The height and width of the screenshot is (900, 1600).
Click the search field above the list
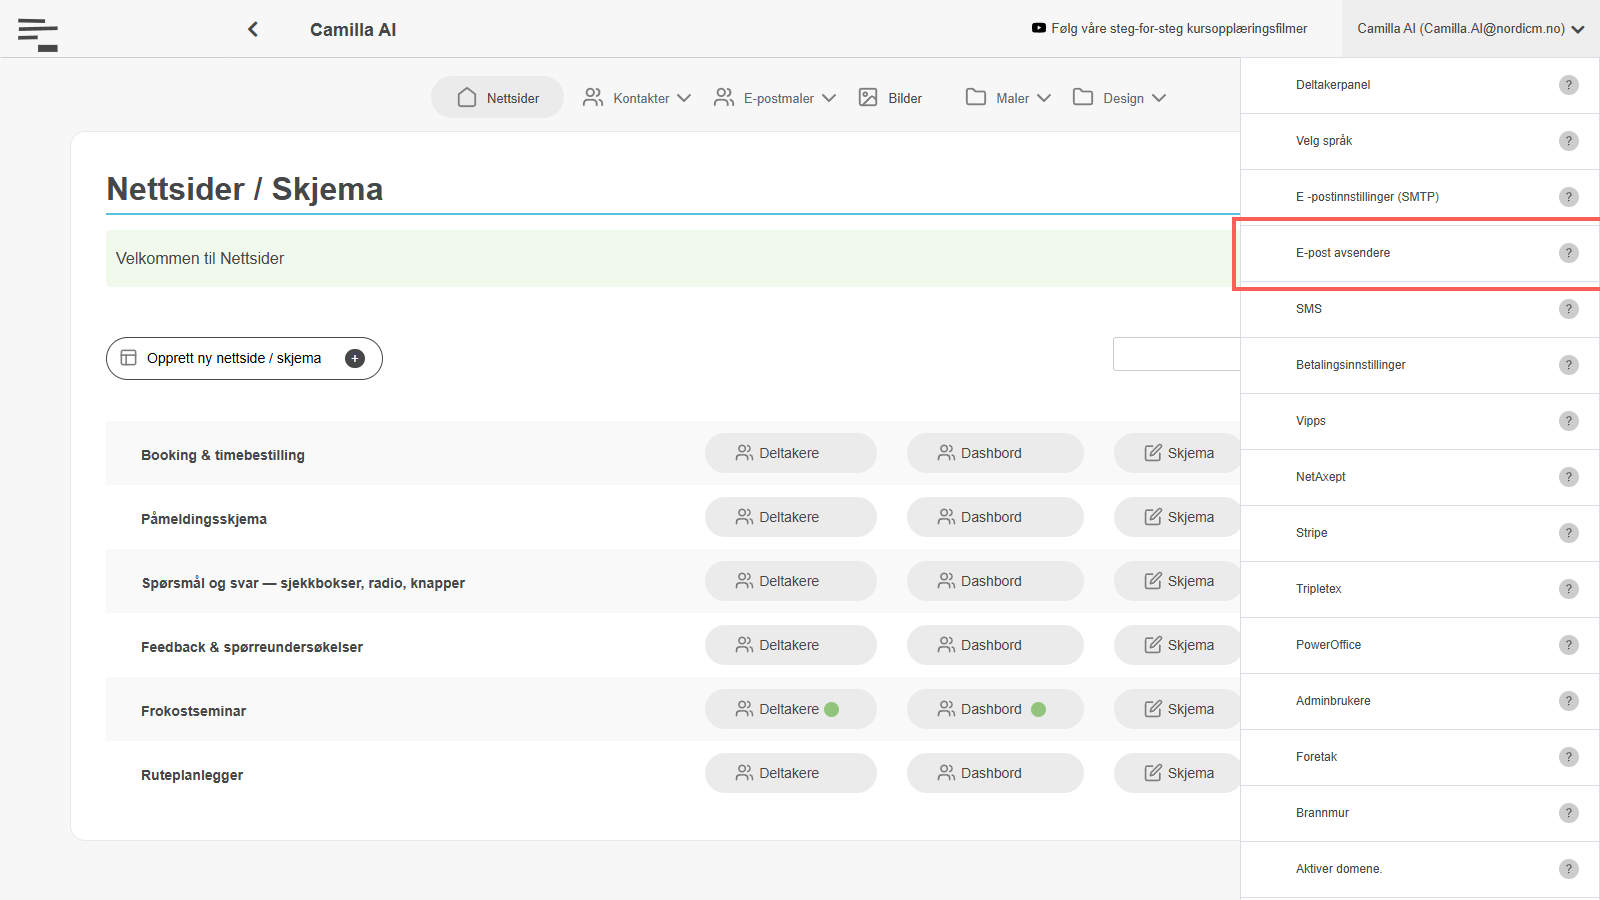pos(1177,354)
